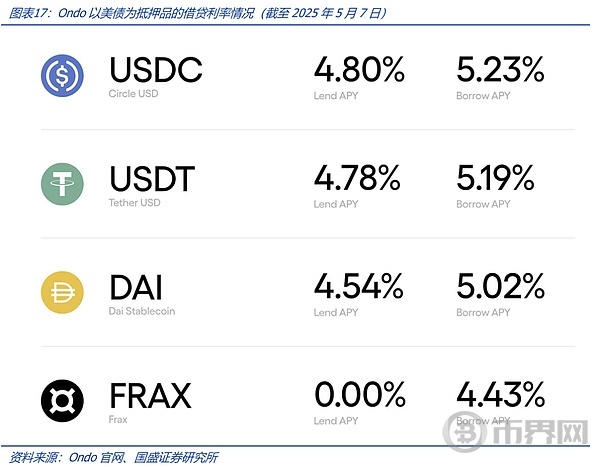The image size is (600, 467).
Task: Click USDC 4.80% Lend APY value
Action: click(359, 69)
